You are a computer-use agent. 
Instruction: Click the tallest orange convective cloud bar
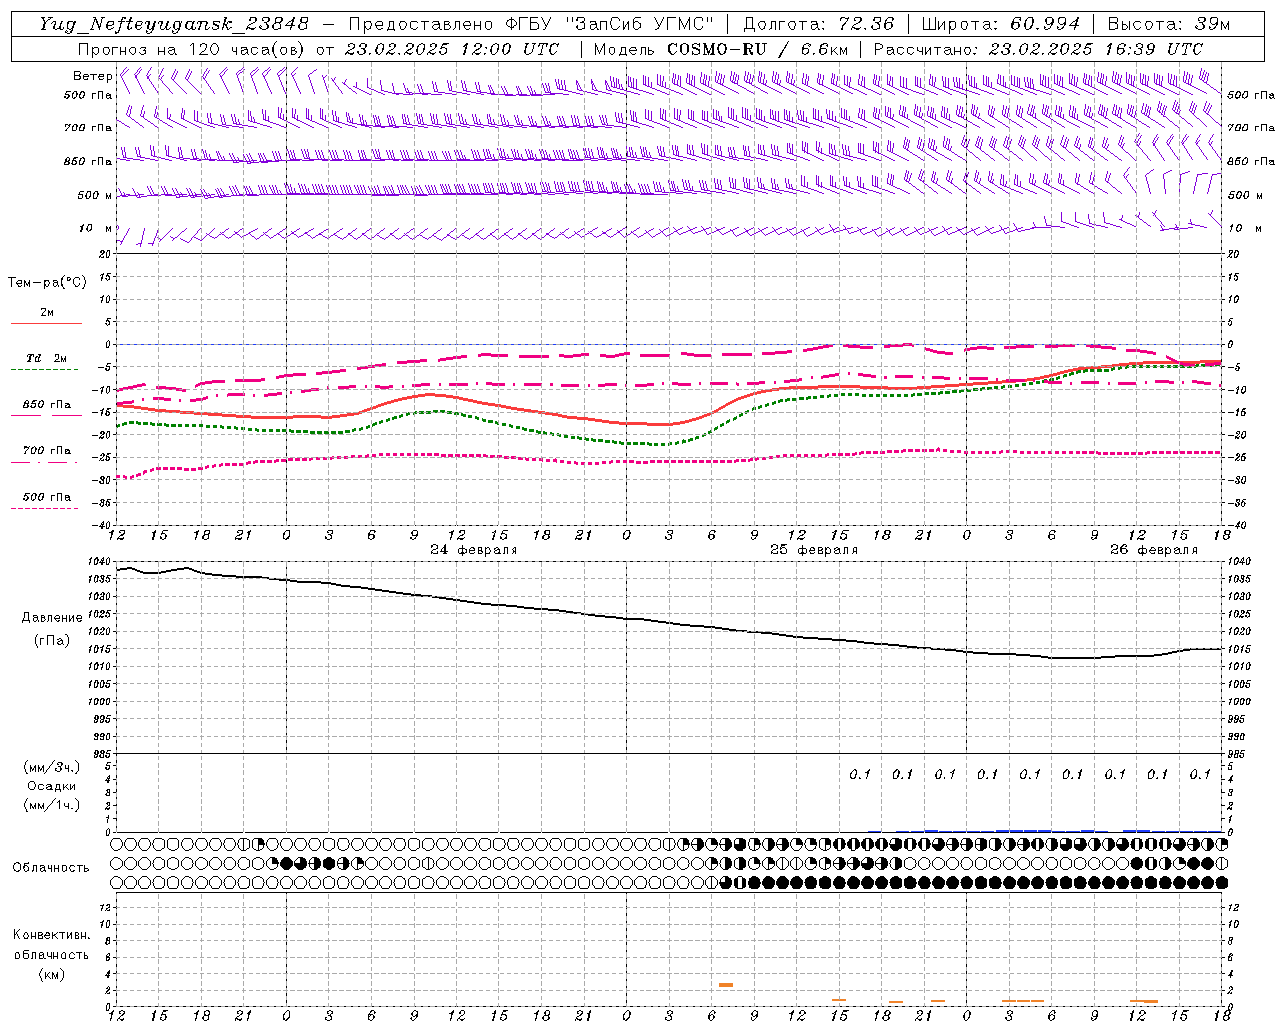(x=726, y=985)
